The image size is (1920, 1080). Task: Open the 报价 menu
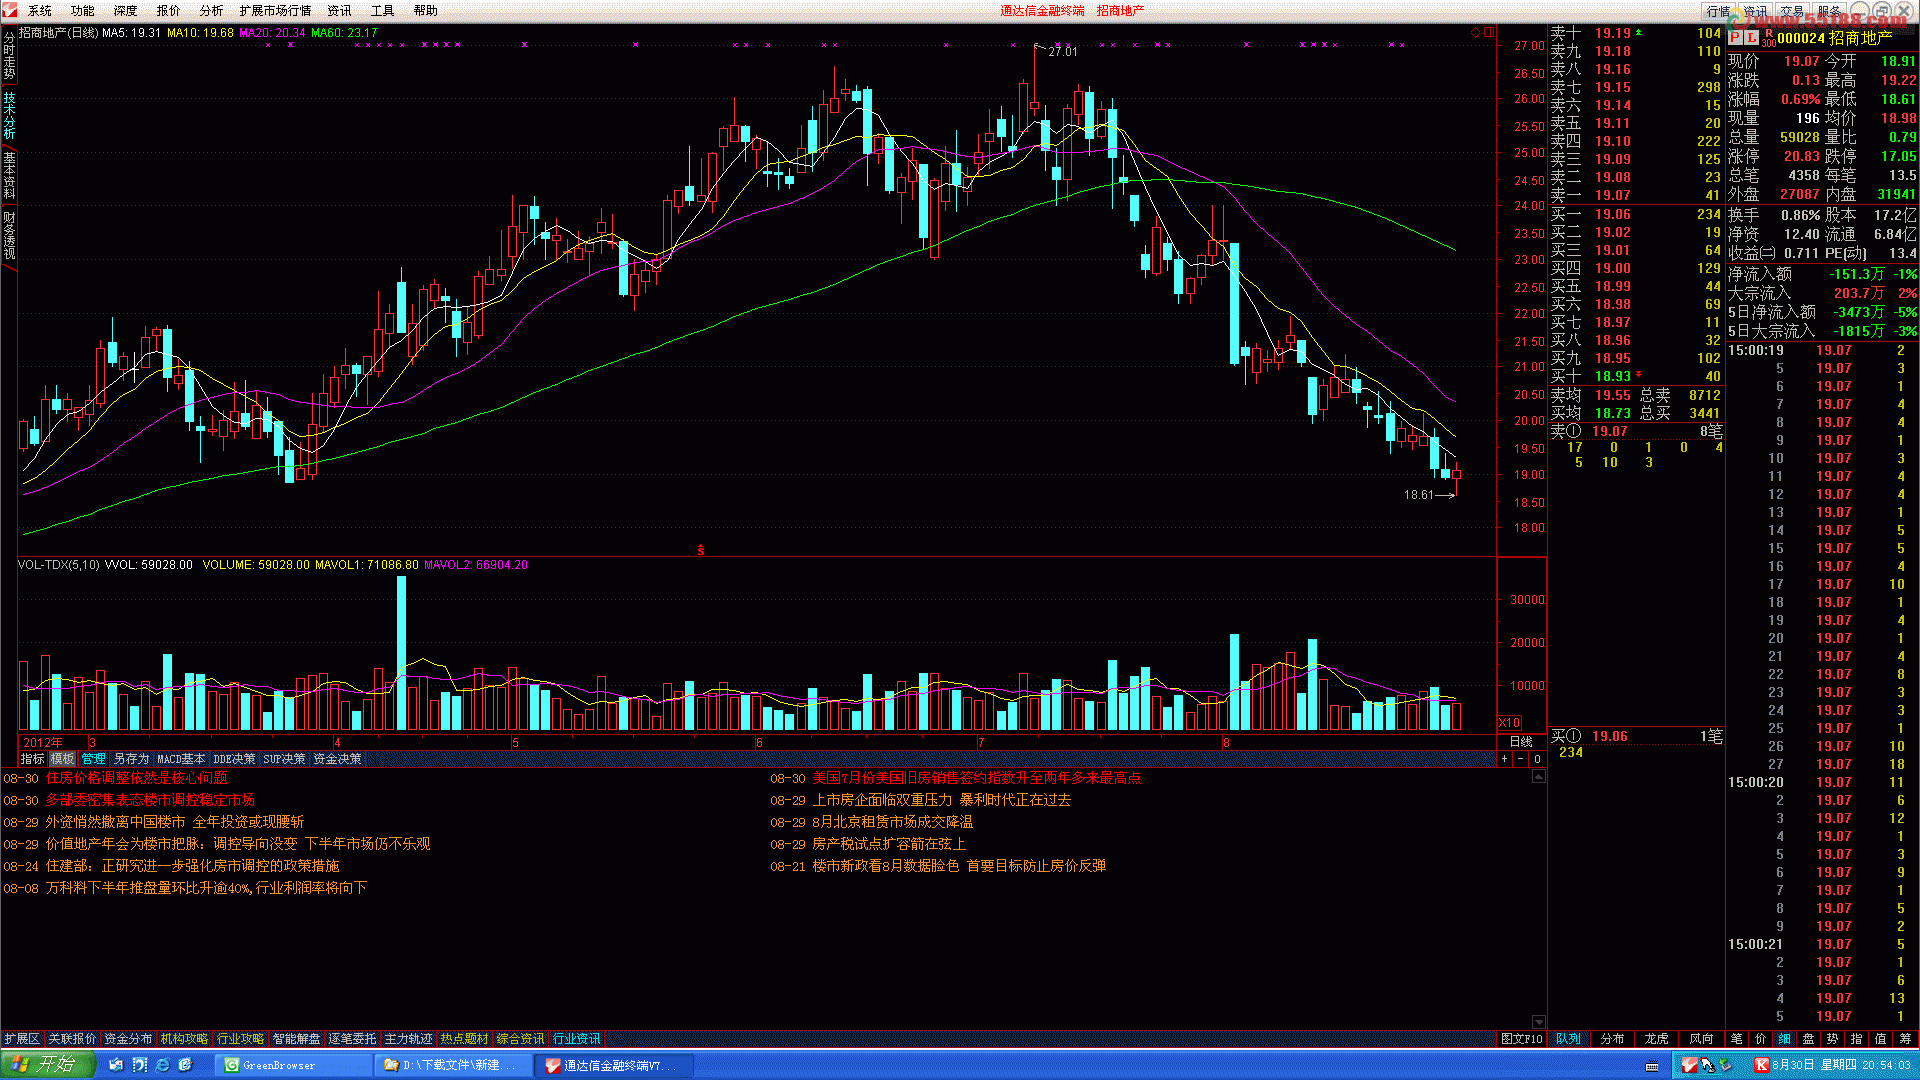[169, 11]
